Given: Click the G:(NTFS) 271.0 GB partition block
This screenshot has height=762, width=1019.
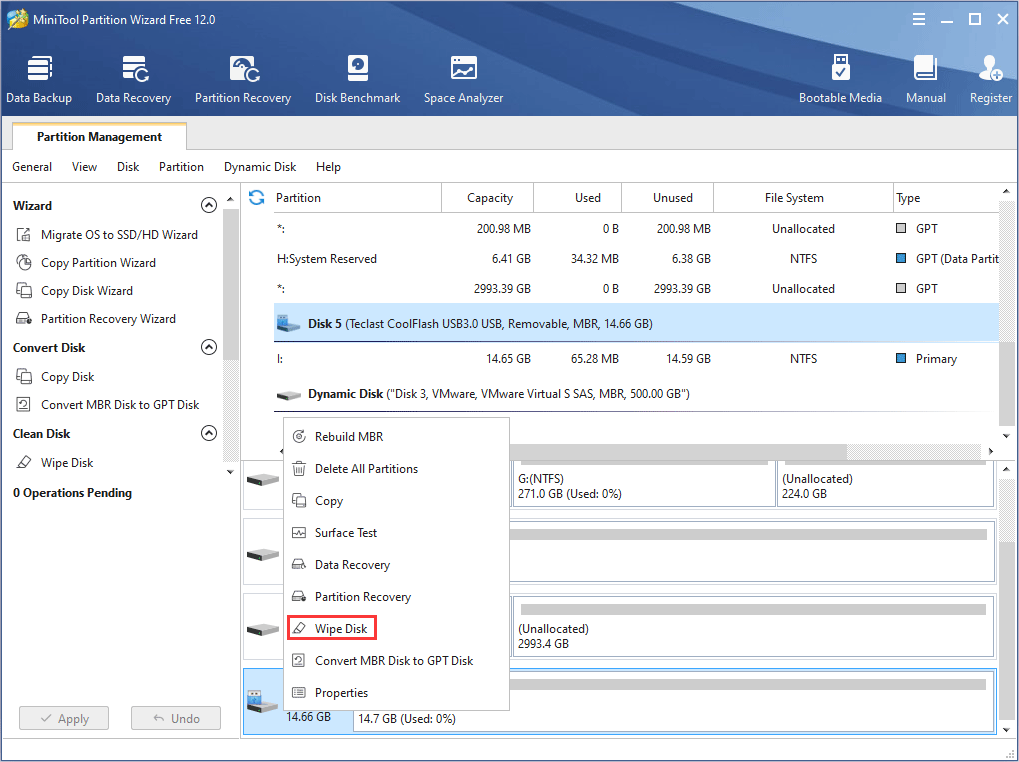Looking at the screenshot, I should 644,484.
